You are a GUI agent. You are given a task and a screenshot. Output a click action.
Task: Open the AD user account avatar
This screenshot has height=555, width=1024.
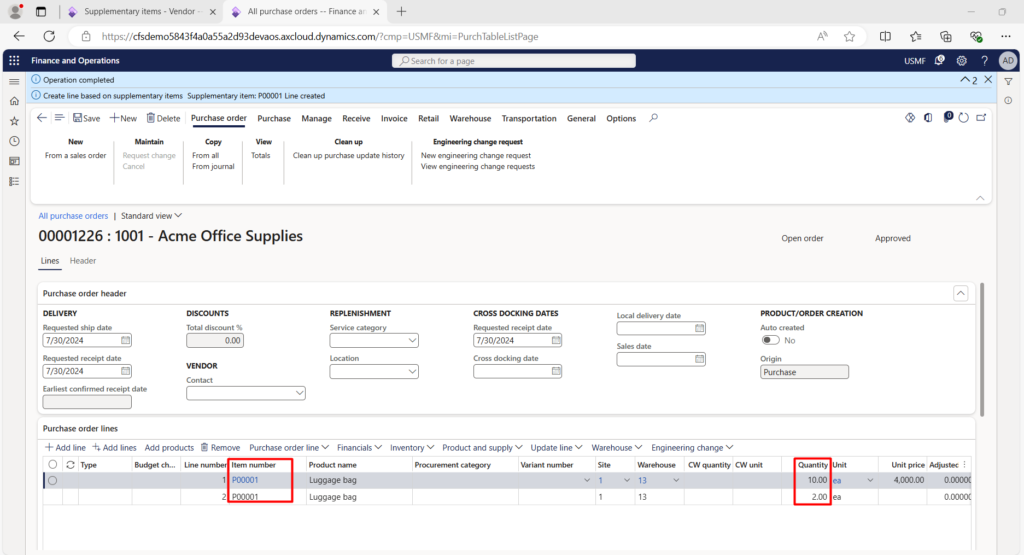tap(1008, 61)
